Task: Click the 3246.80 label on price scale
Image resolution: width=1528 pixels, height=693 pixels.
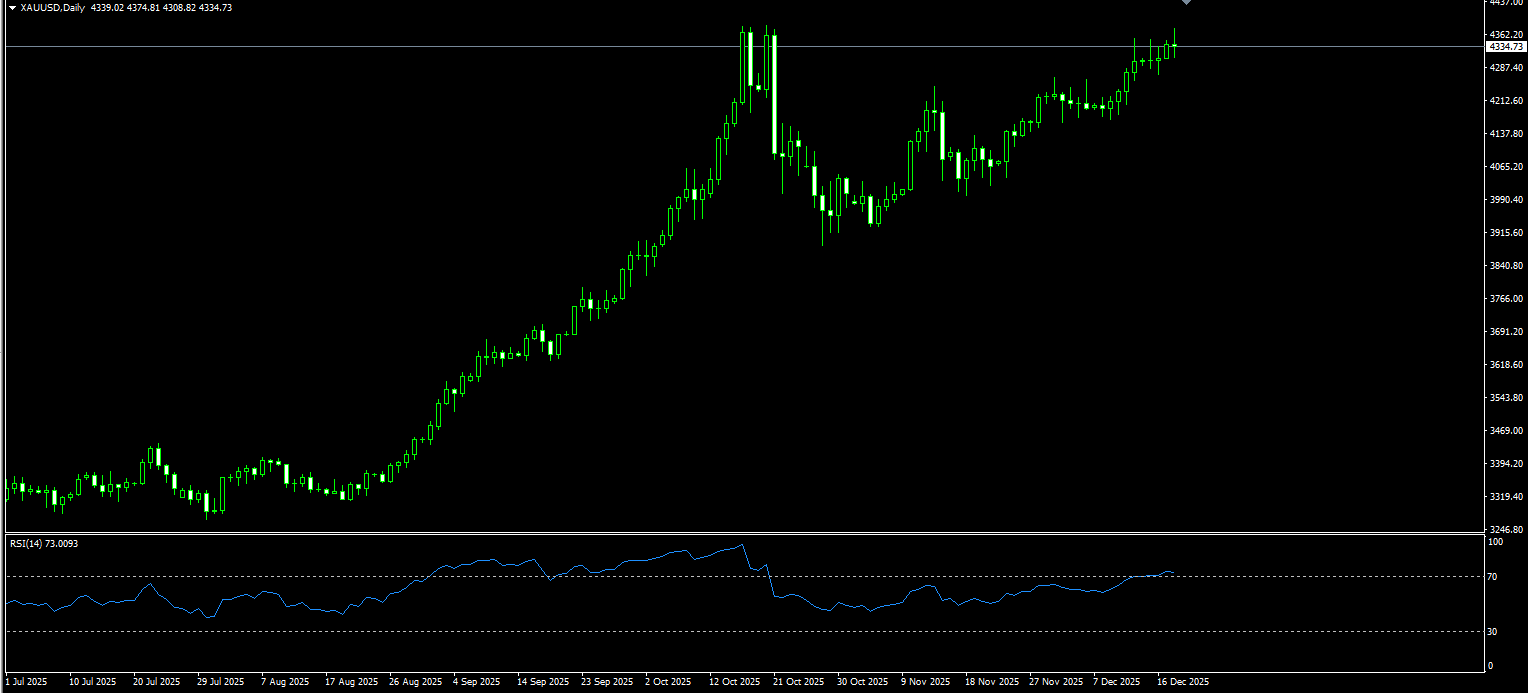Action: (x=1505, y=529)
